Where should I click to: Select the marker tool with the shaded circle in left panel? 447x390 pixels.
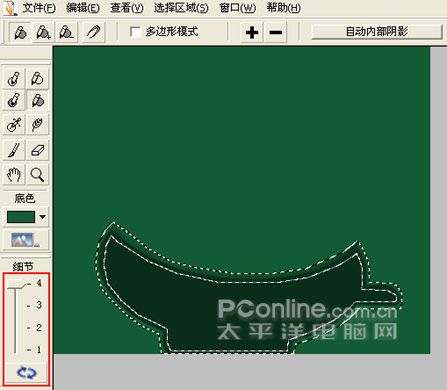coord(37,100)
